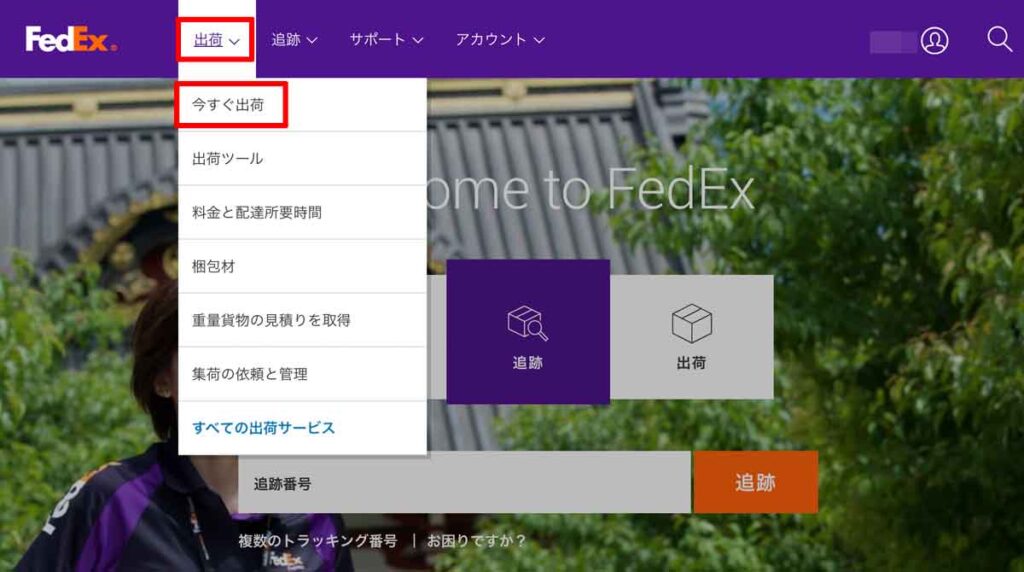This screenshot has height=572, width=1024.
Task: Open 料金と配達所要時間 menu entry
Action: [x=302, y=212]
